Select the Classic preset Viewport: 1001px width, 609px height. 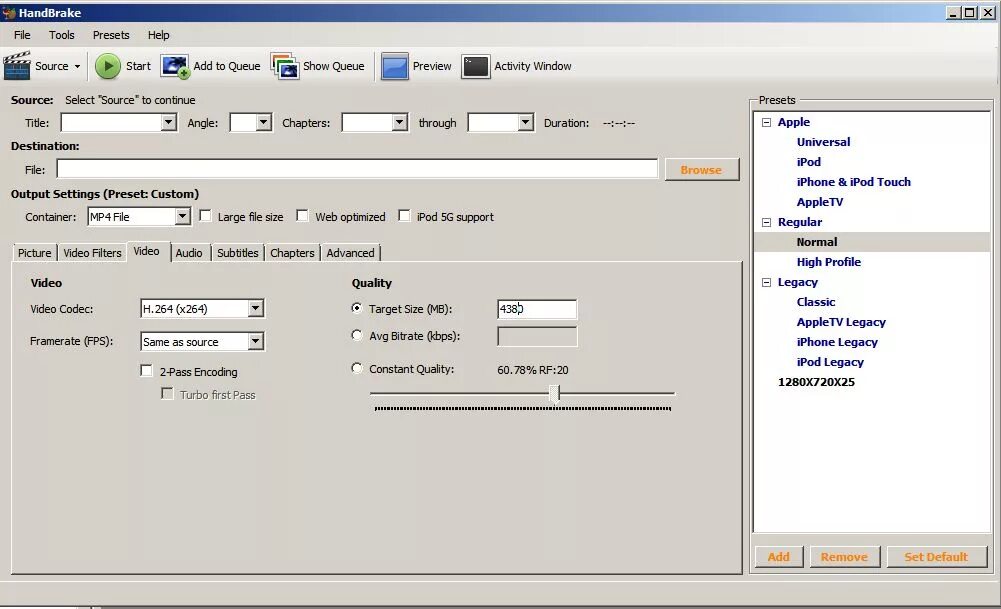pos(816,302)
